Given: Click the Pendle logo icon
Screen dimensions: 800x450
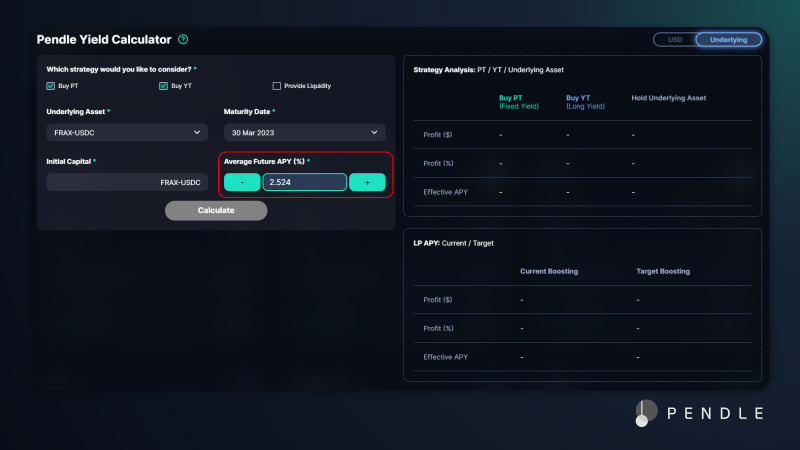Looking at the screenshot, I should [647, 412].
